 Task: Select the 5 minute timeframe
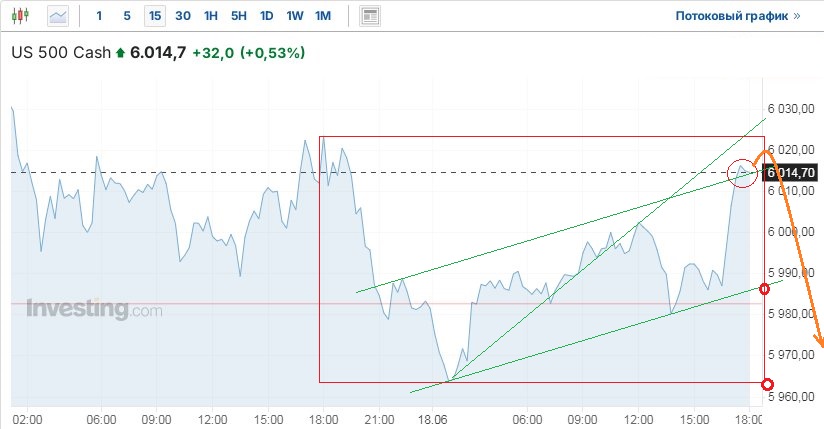(x=126, y=16)
